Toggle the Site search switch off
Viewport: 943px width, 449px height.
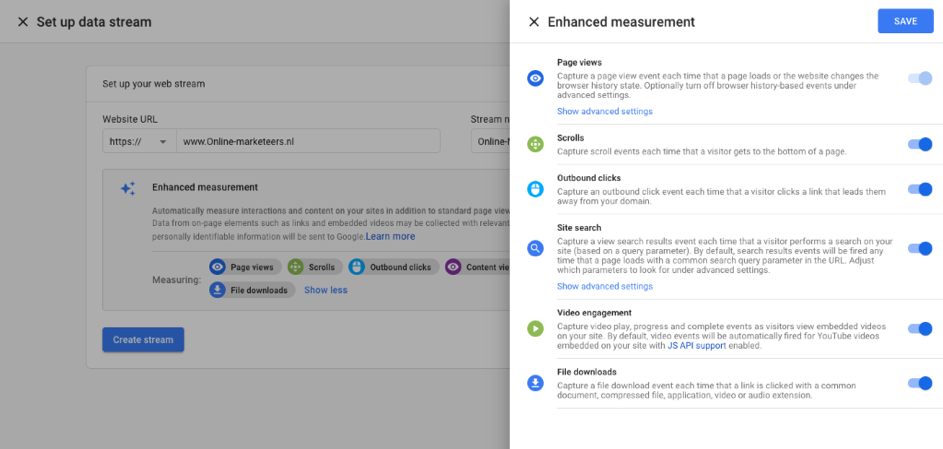coord(919,248)
